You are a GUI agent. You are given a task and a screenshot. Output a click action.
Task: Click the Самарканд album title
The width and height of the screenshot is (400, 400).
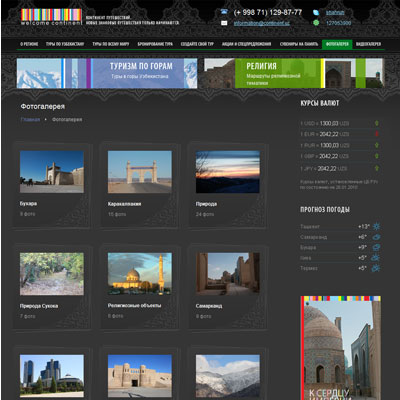tap(209, 306)
